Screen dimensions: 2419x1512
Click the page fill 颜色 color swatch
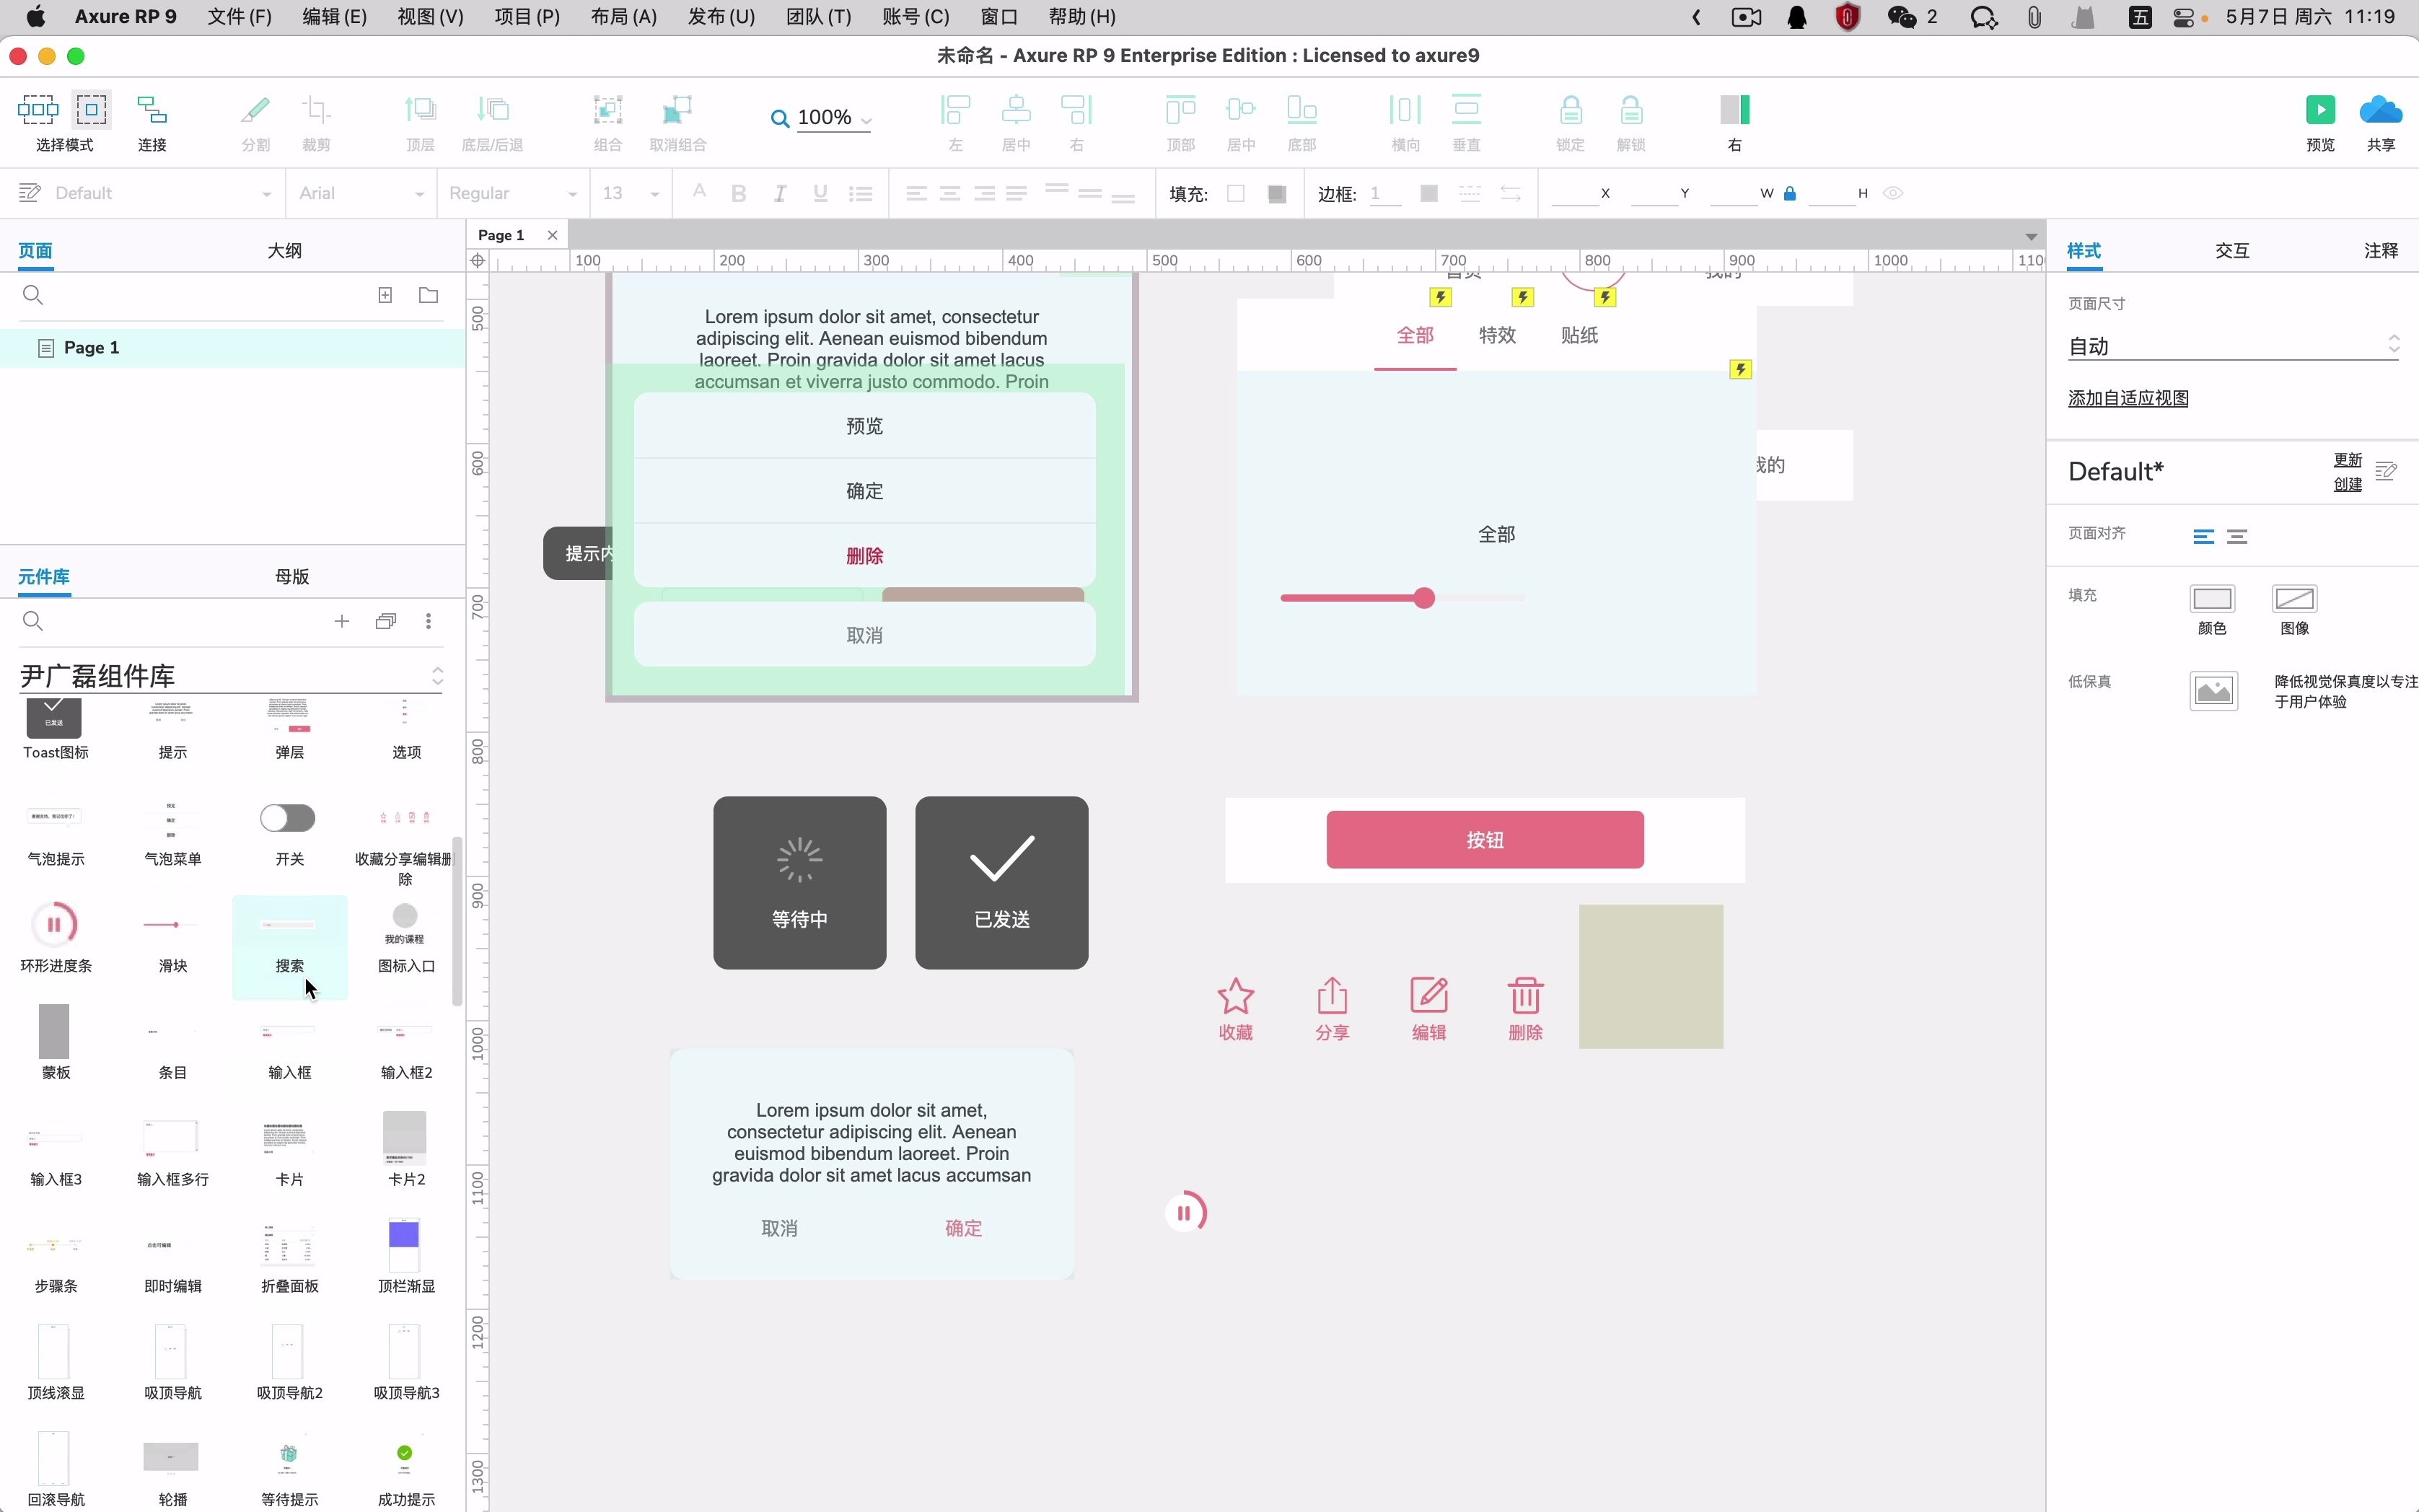pos(2211,600)
